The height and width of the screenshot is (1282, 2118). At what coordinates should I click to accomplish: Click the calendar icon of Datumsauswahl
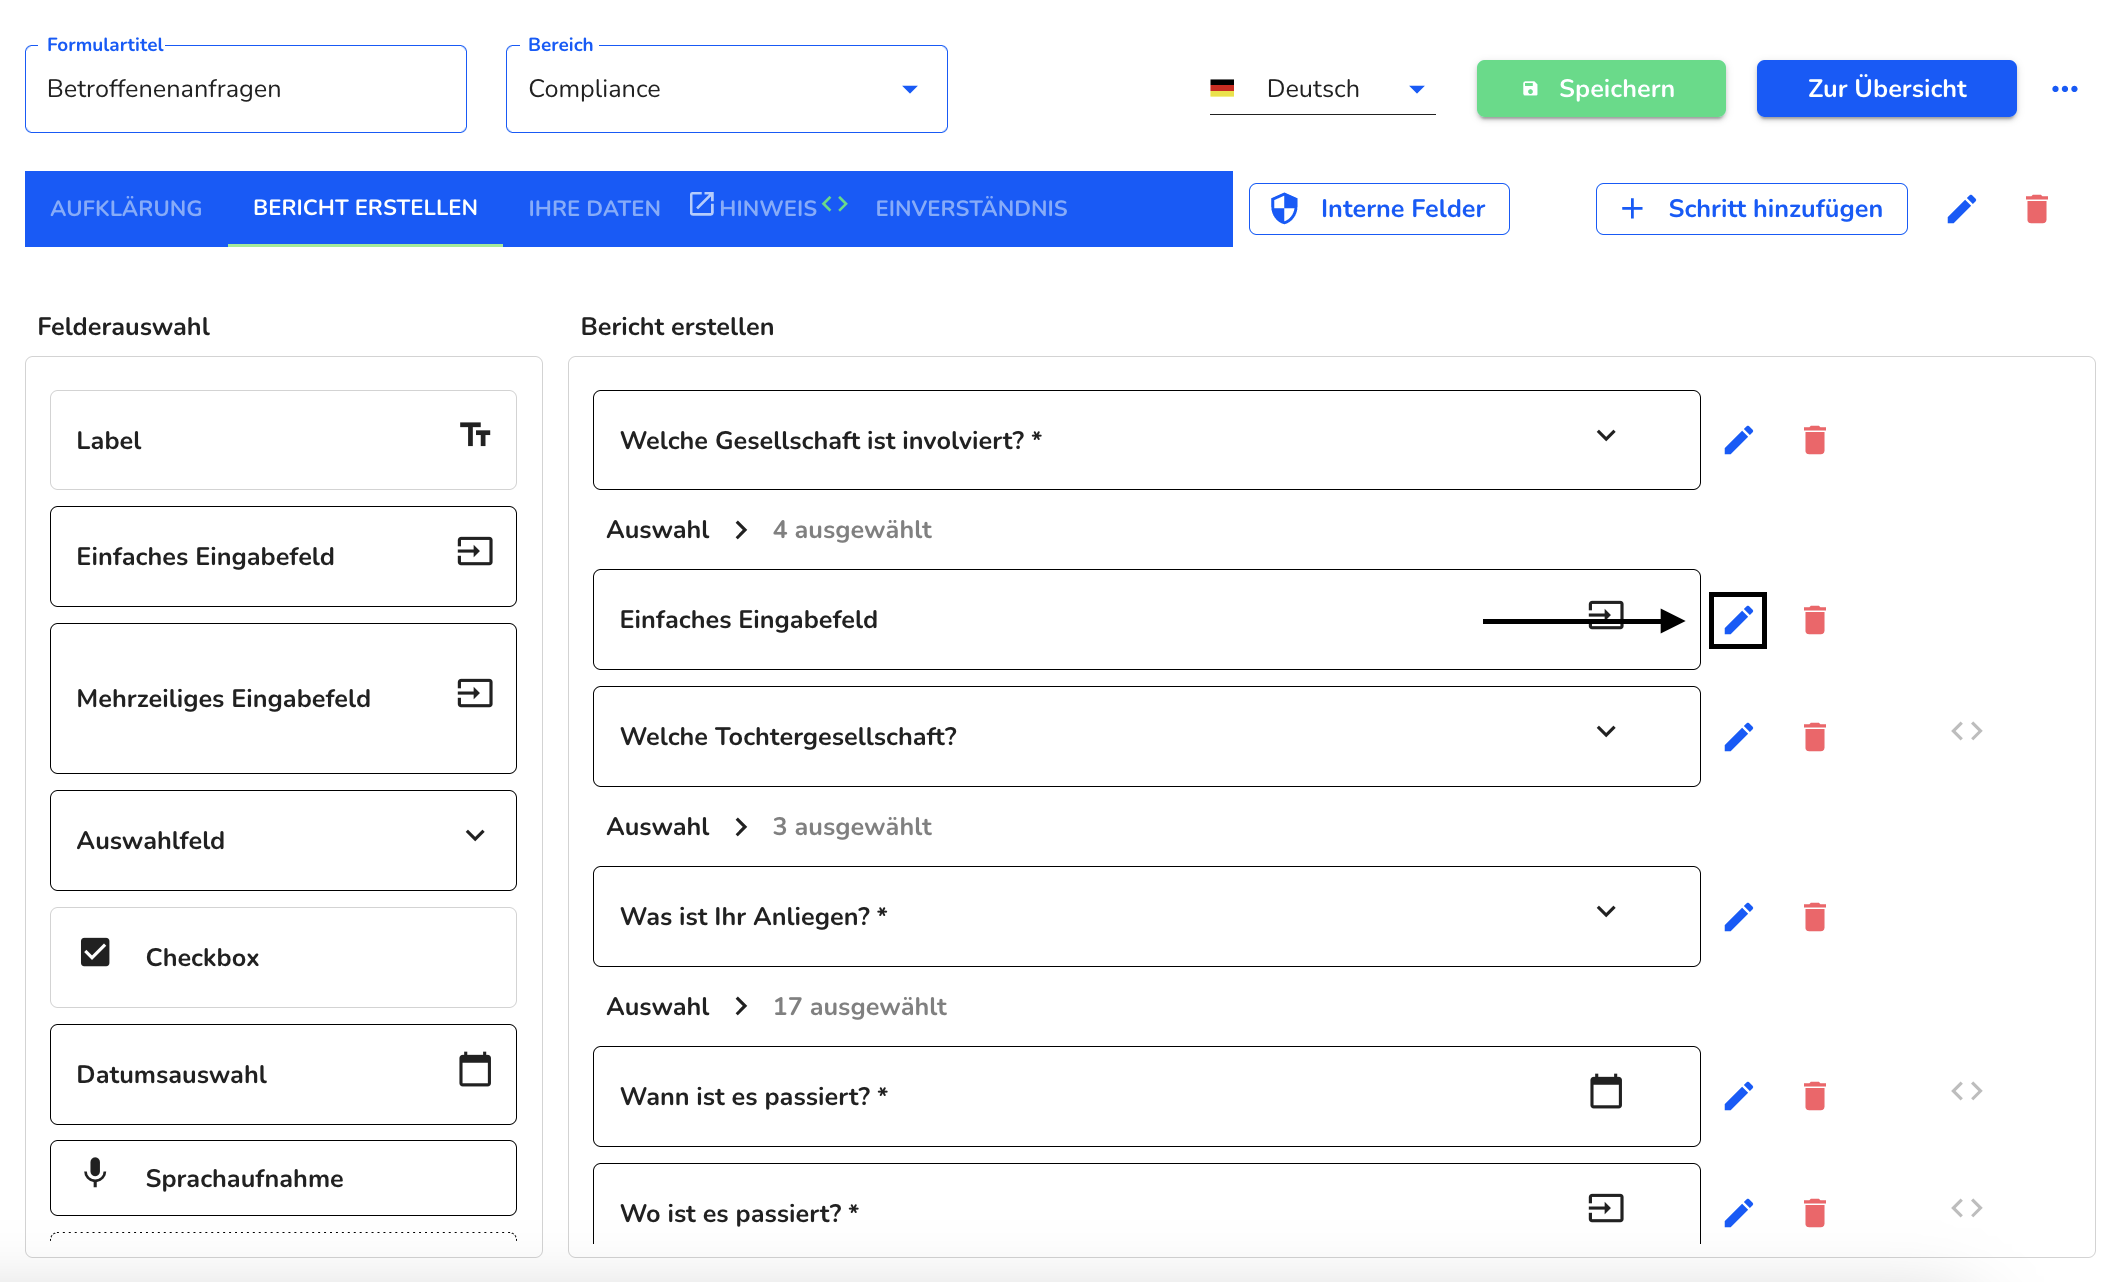[x=475, y=1069]
